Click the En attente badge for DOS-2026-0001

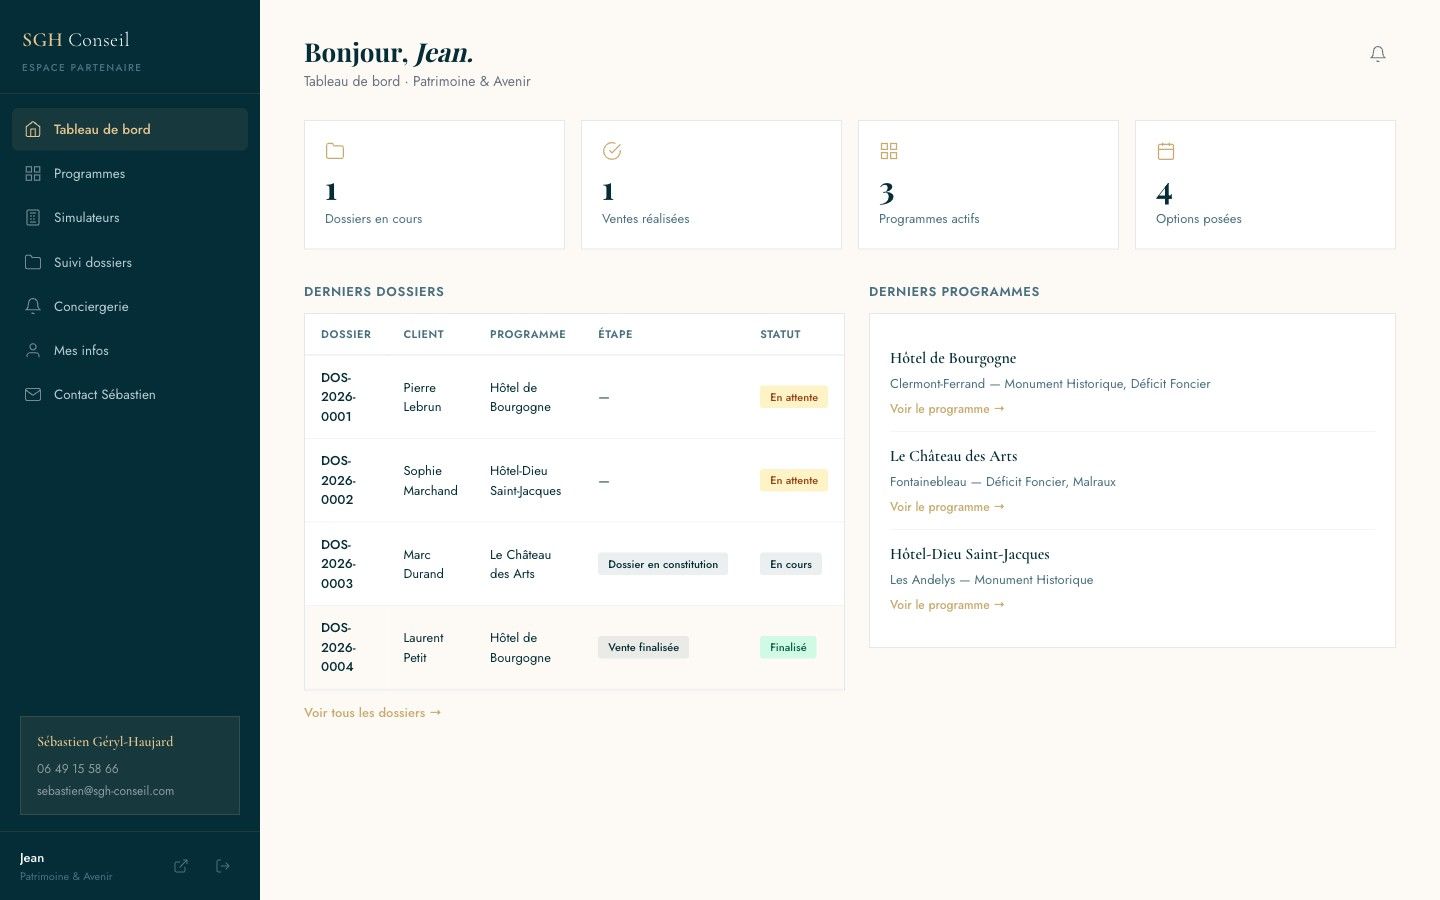point(793,397)
